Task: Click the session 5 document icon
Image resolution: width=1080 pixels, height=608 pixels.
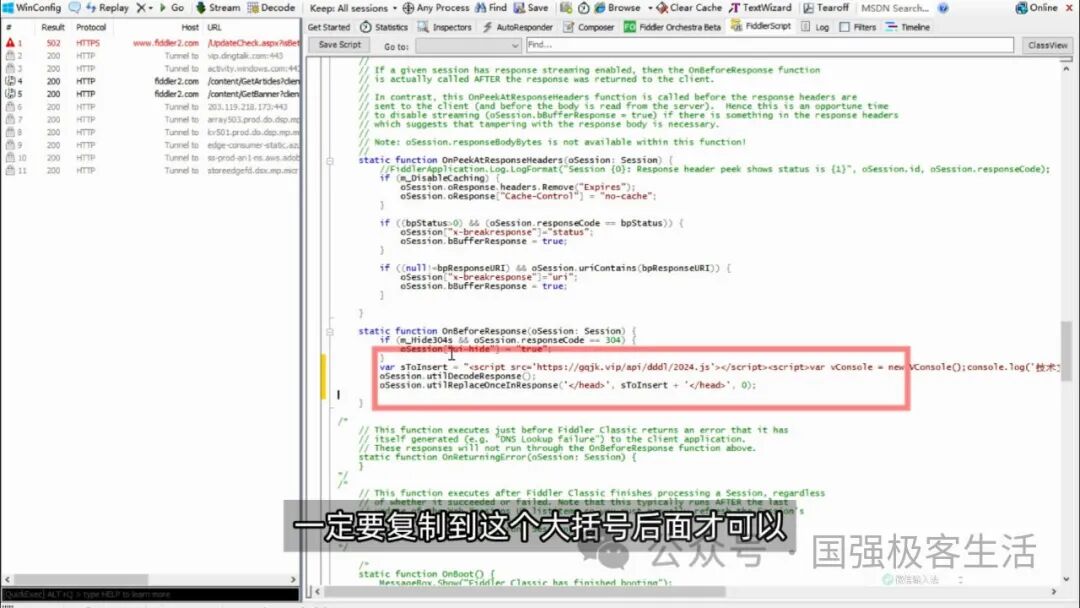Action: [x=10, y=94]
